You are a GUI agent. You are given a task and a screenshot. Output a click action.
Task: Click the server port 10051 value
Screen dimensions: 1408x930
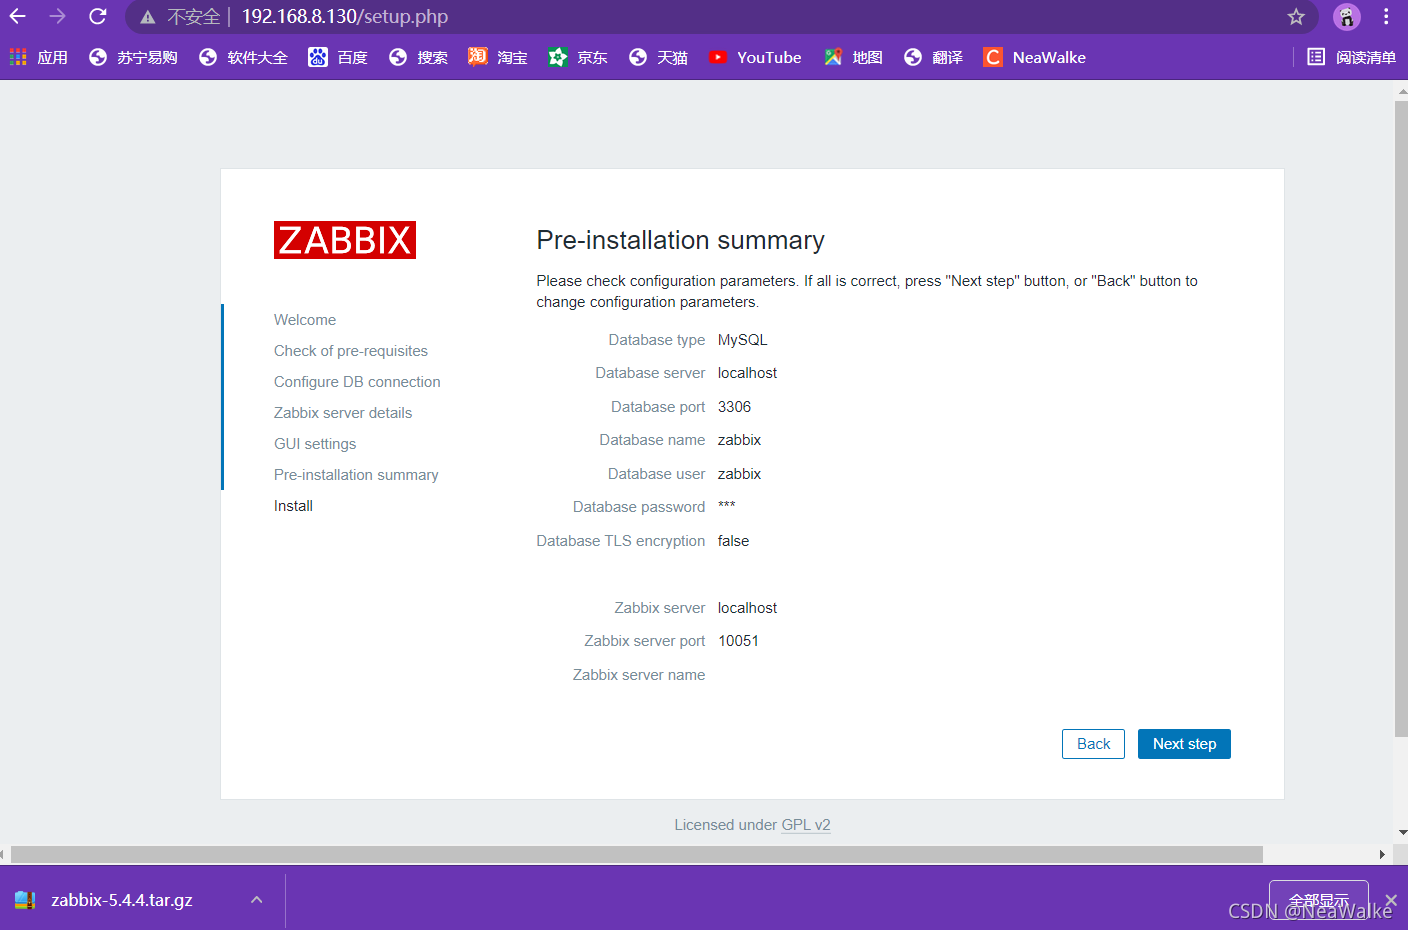click(x=738, y=641)
